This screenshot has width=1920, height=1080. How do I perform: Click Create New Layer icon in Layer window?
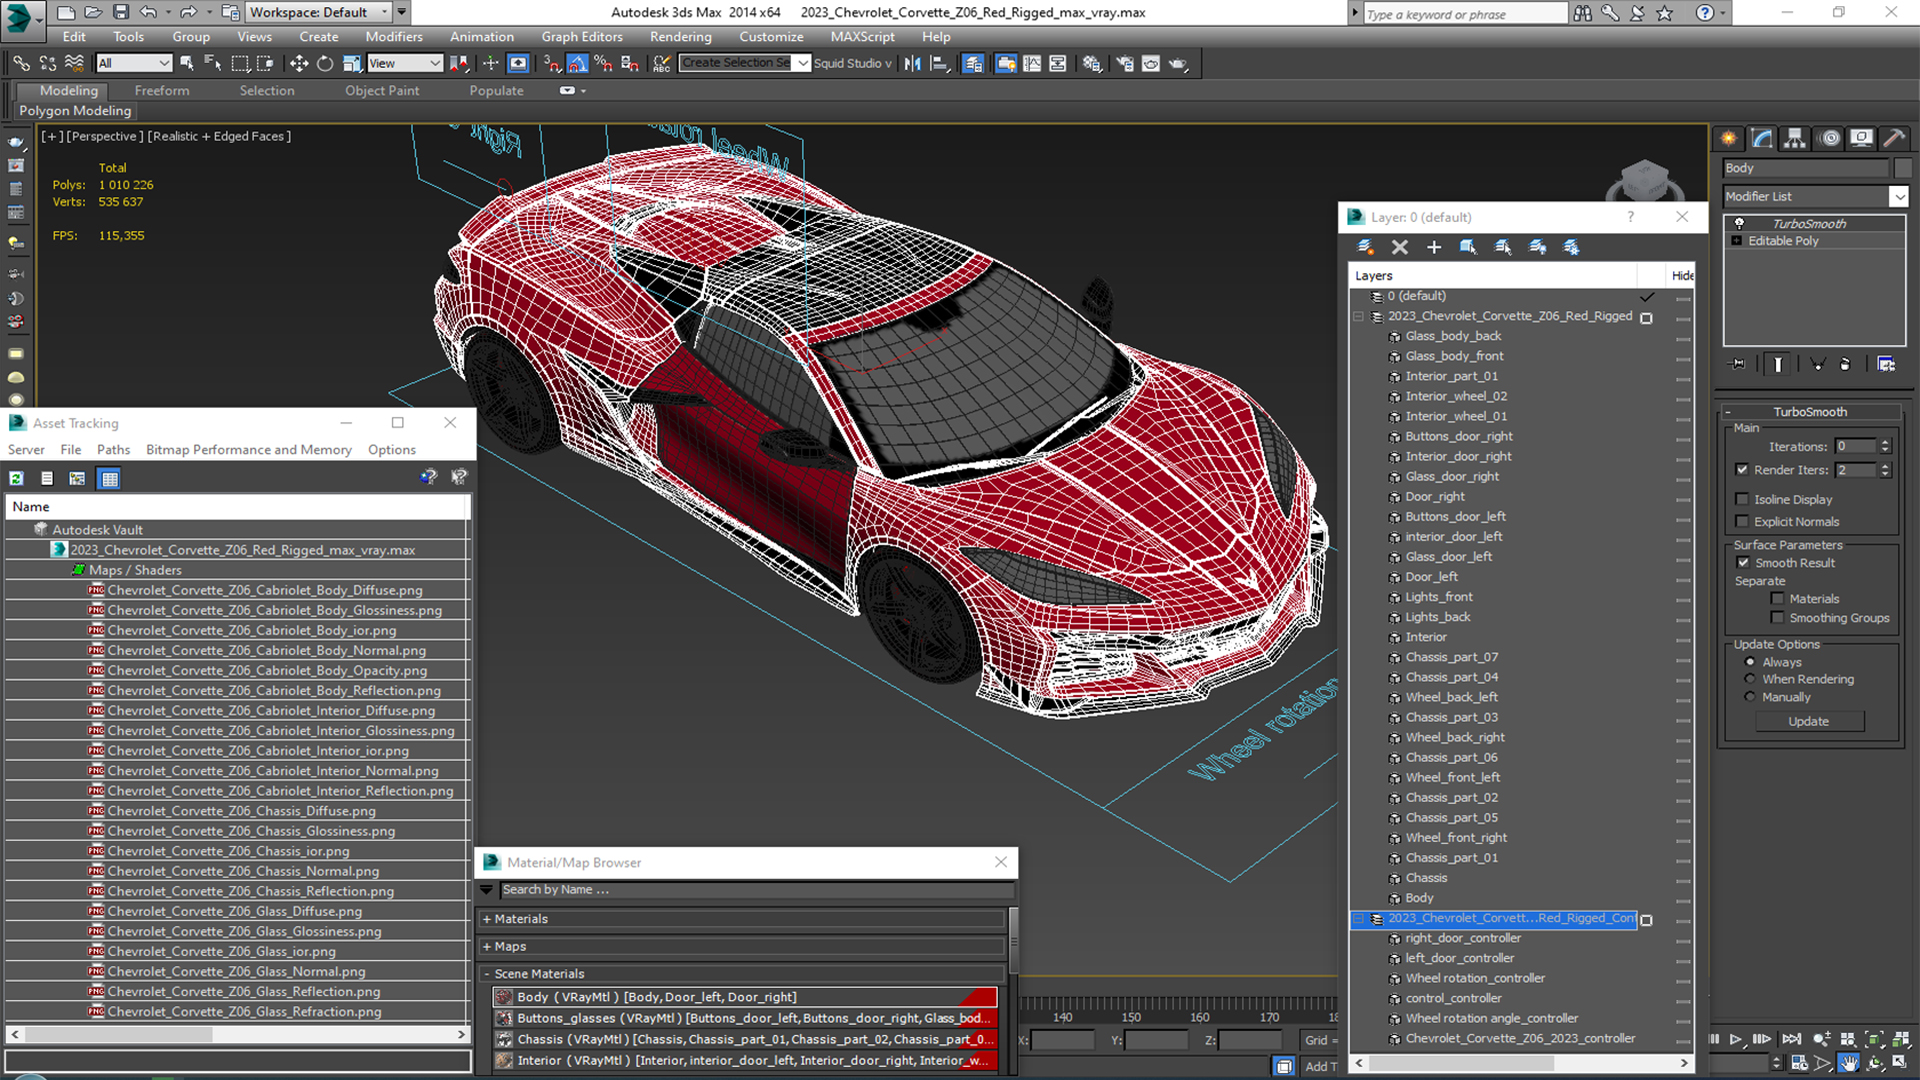[x=1365, y=247]
